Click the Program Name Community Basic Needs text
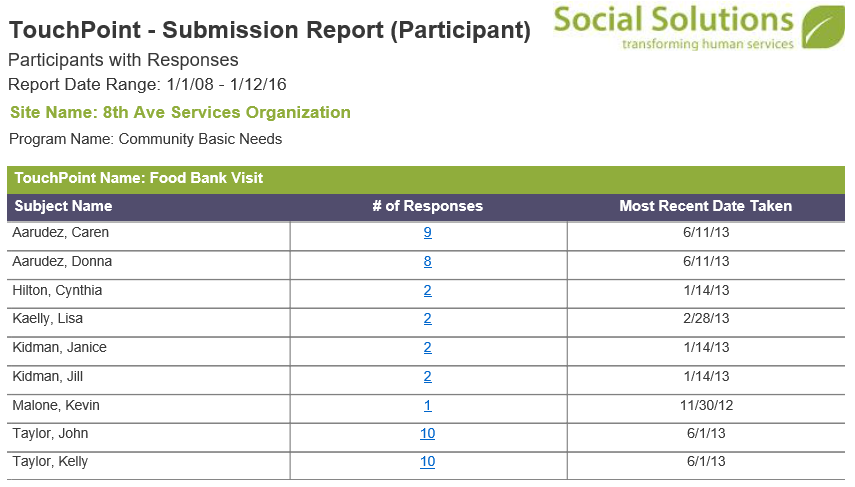 pyautogui.click(x=146, y=140)
